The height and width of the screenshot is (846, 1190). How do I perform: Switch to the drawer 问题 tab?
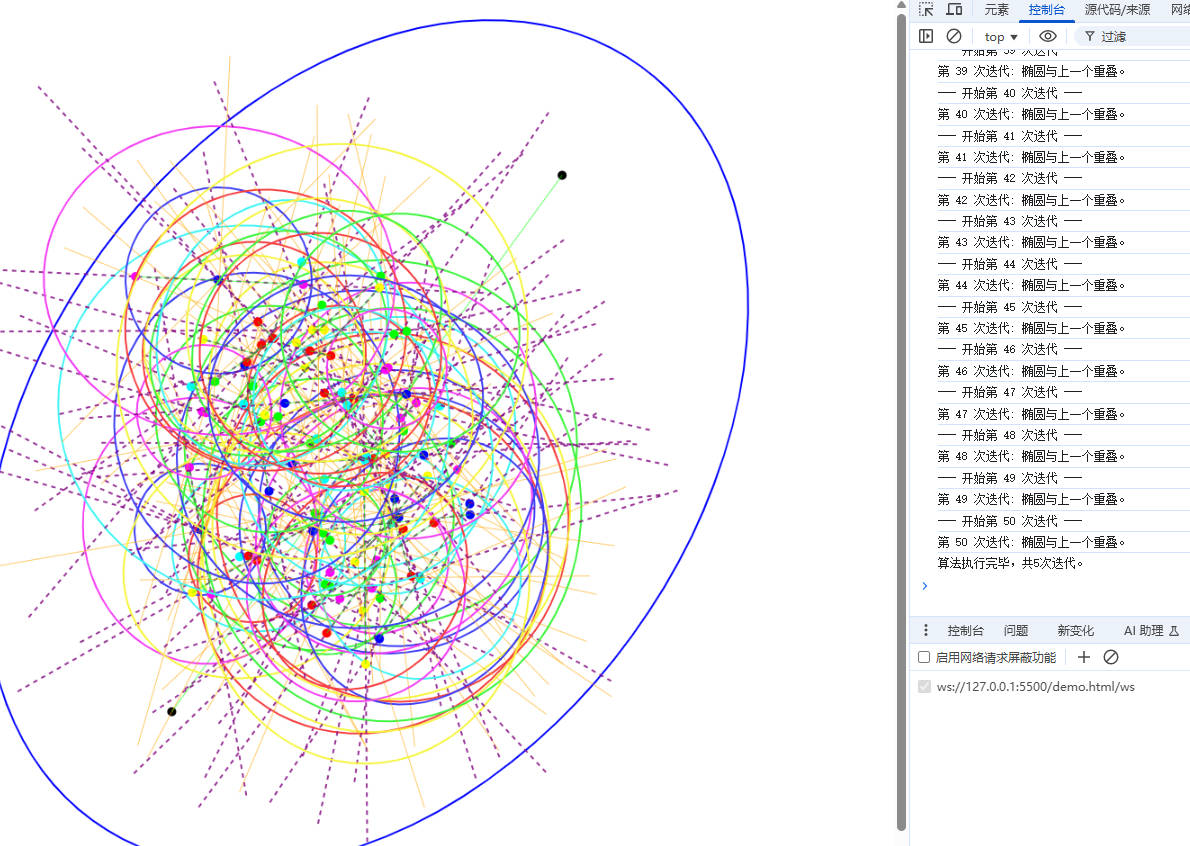[1016, 631]
